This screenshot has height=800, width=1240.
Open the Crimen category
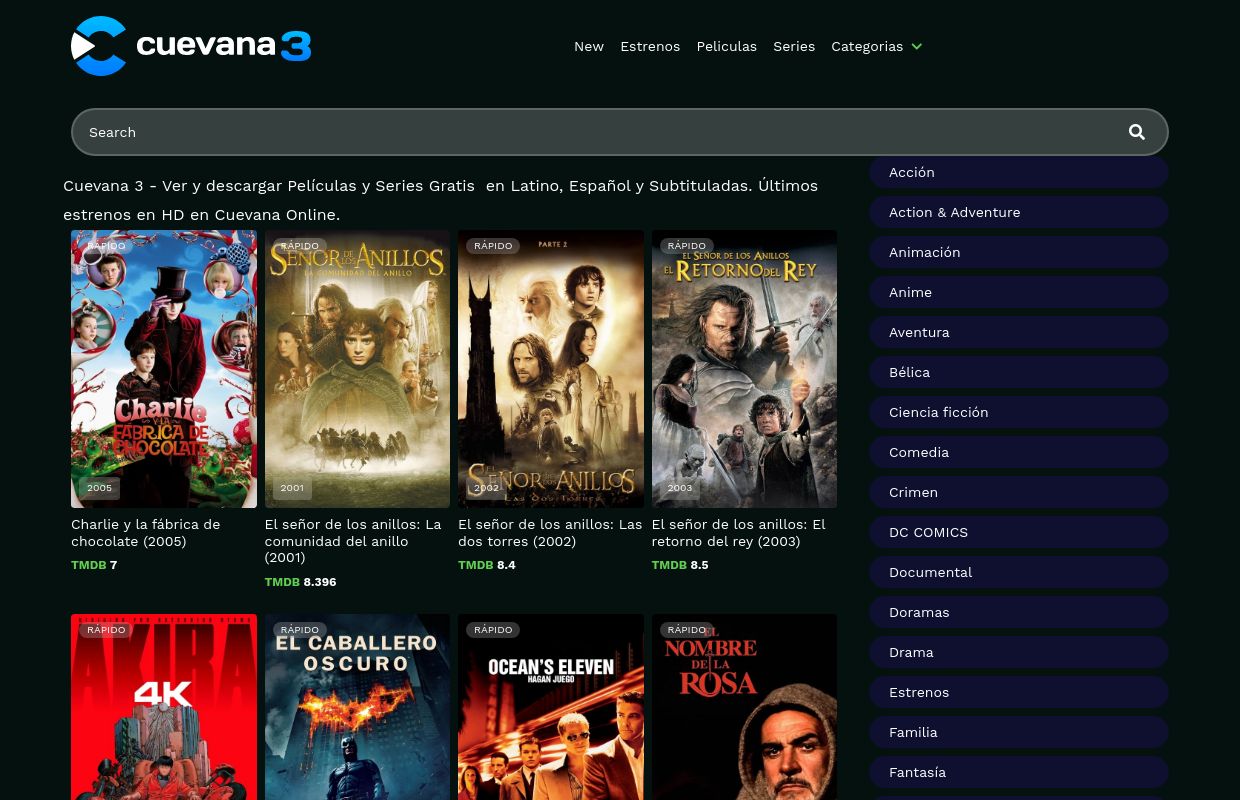click(x=1019, y=492)
